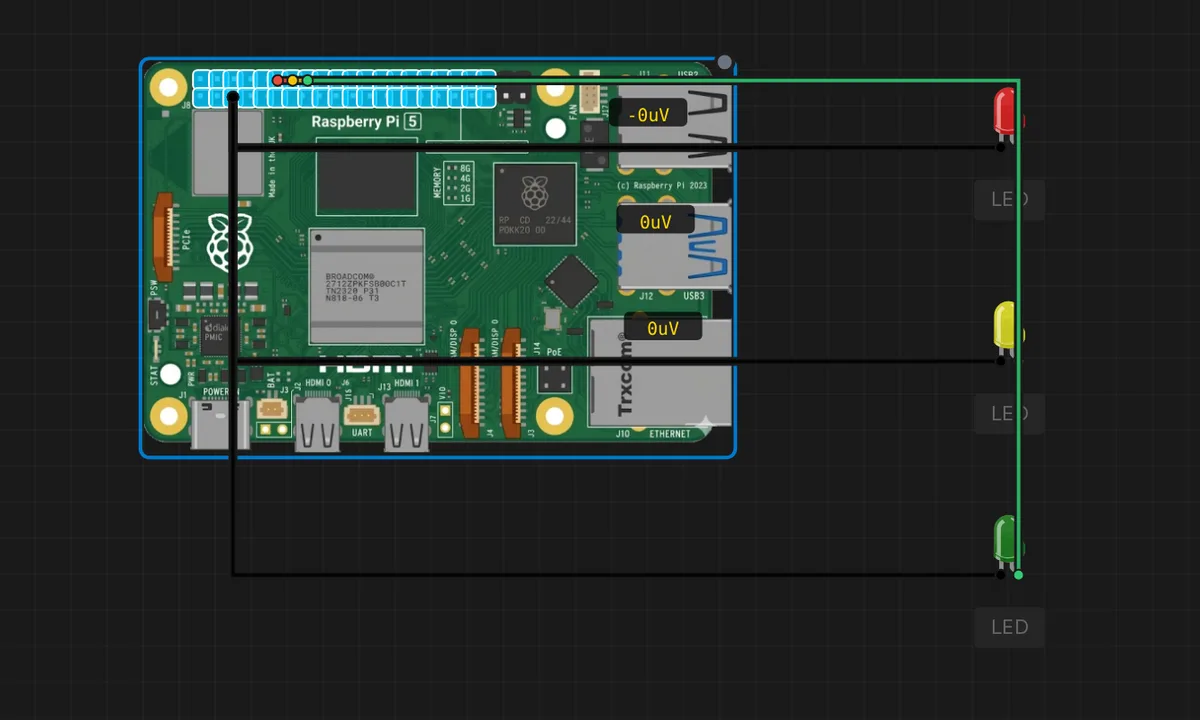The height and width of the screenshot is (720, 1200).
Task: Click the black ground wire pin on header
Action: click(x=232, y=96)
